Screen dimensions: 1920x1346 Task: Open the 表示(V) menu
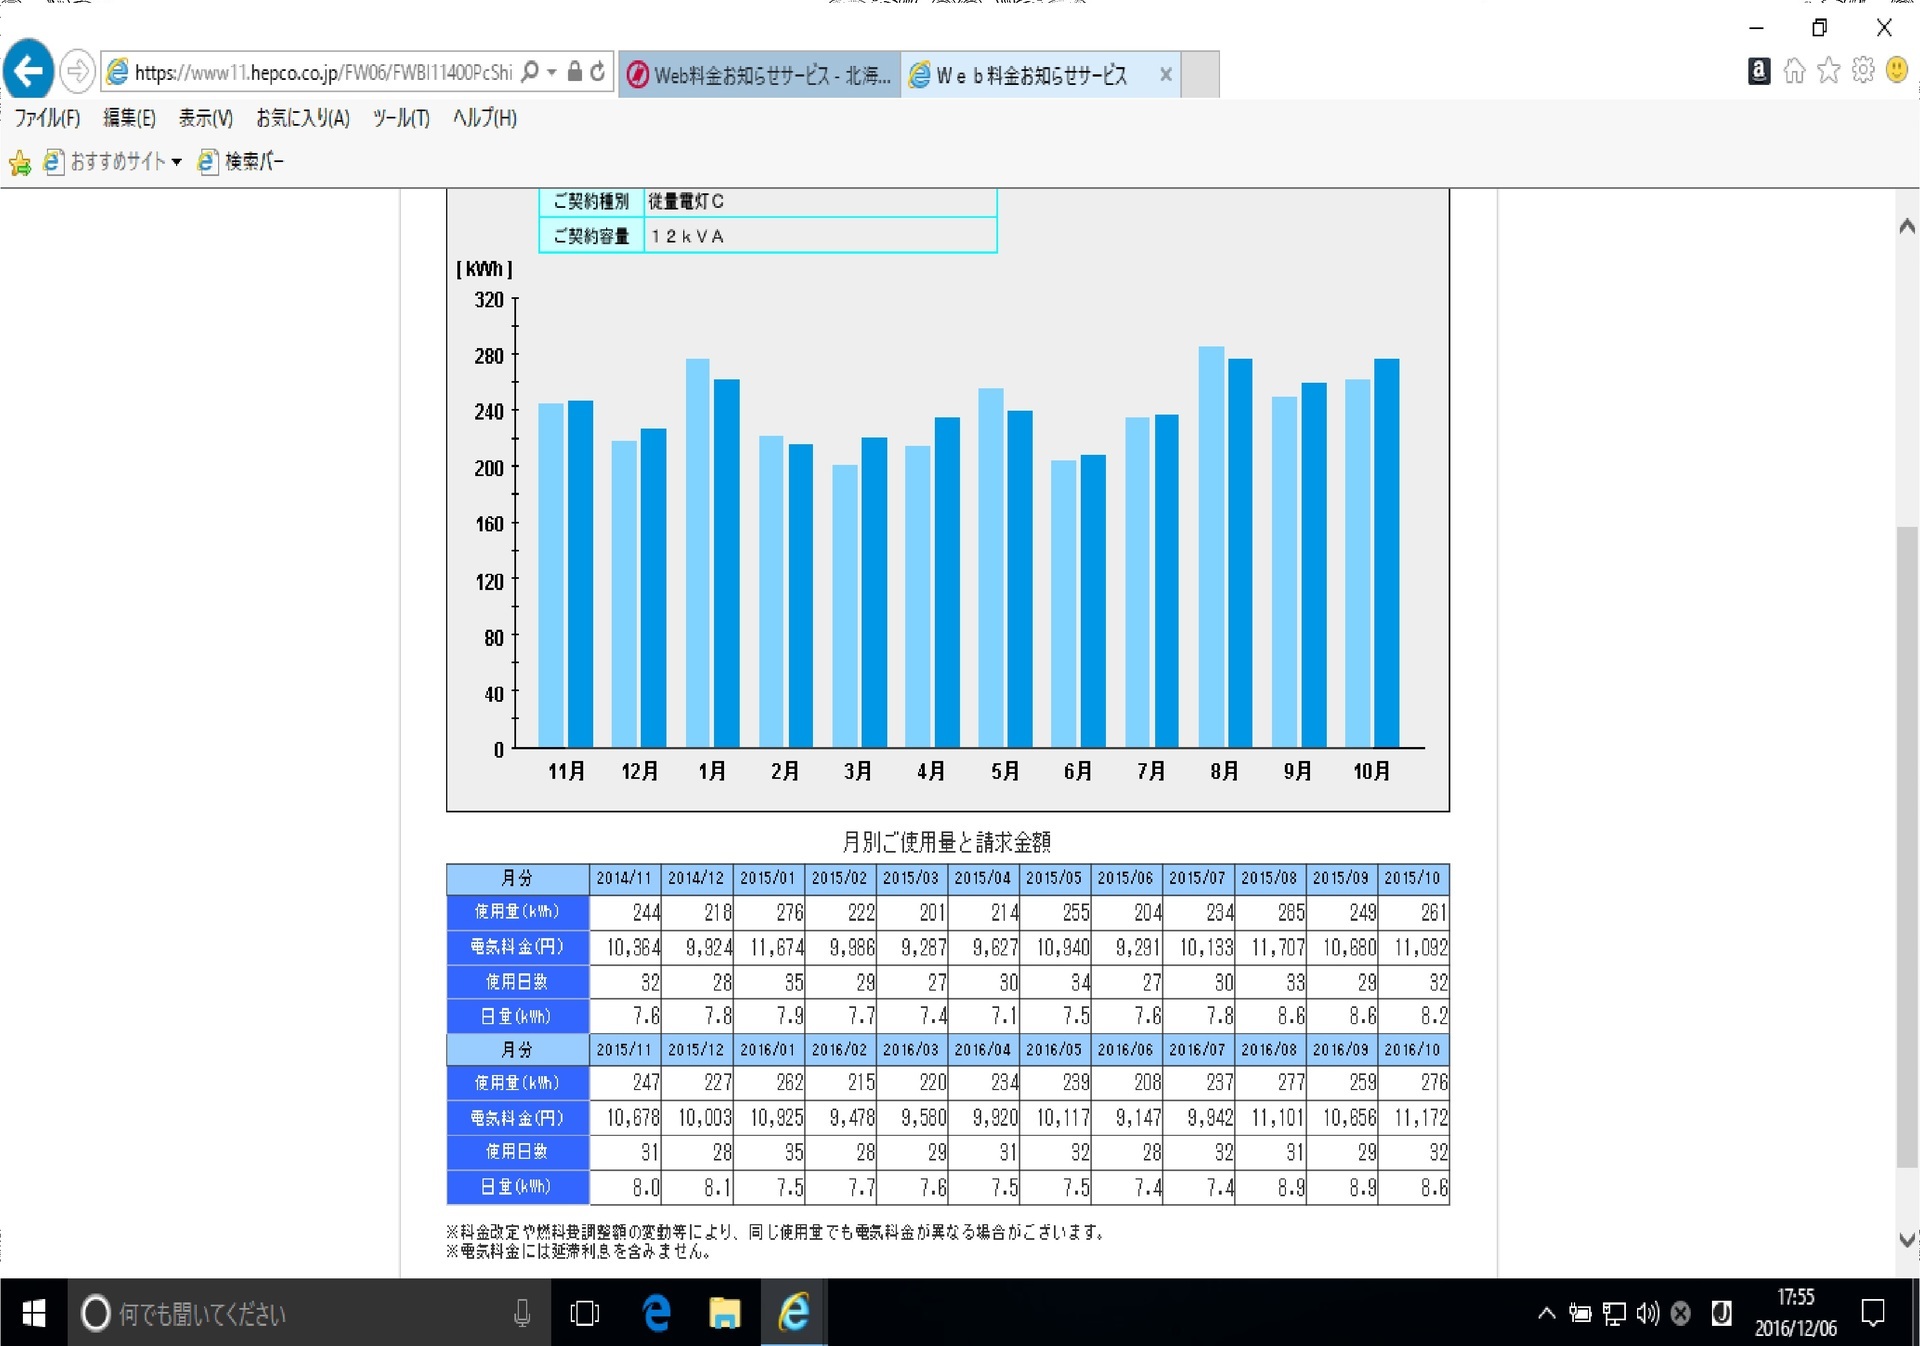(205, 118)
